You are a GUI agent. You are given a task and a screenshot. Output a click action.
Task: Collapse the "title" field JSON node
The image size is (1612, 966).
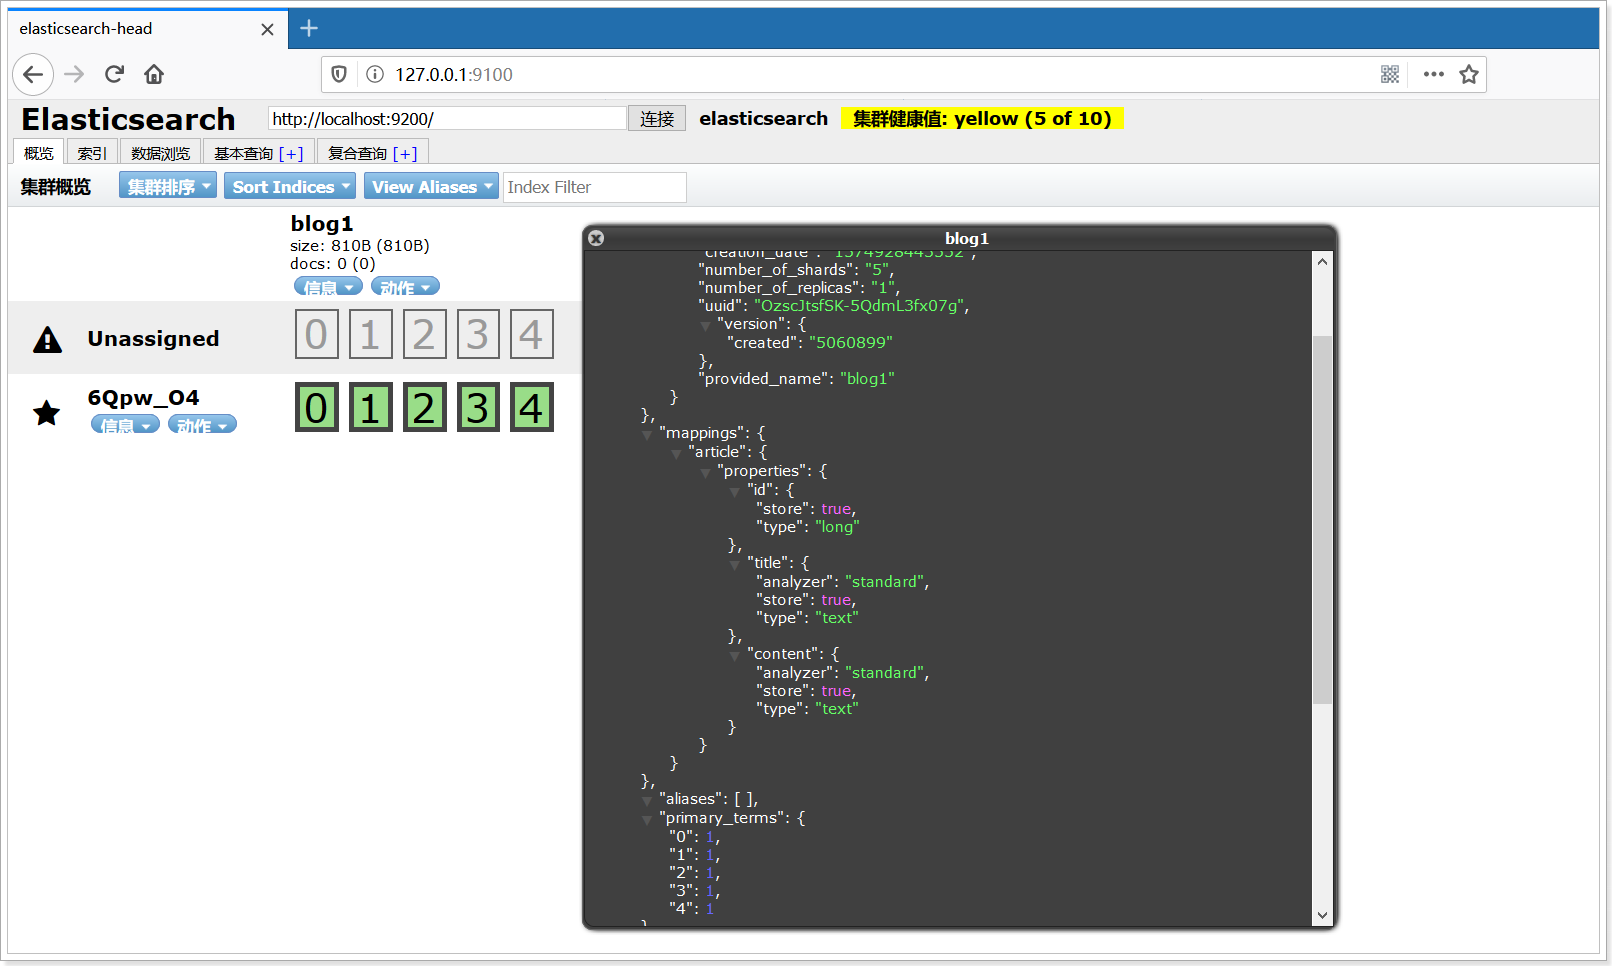735,565
